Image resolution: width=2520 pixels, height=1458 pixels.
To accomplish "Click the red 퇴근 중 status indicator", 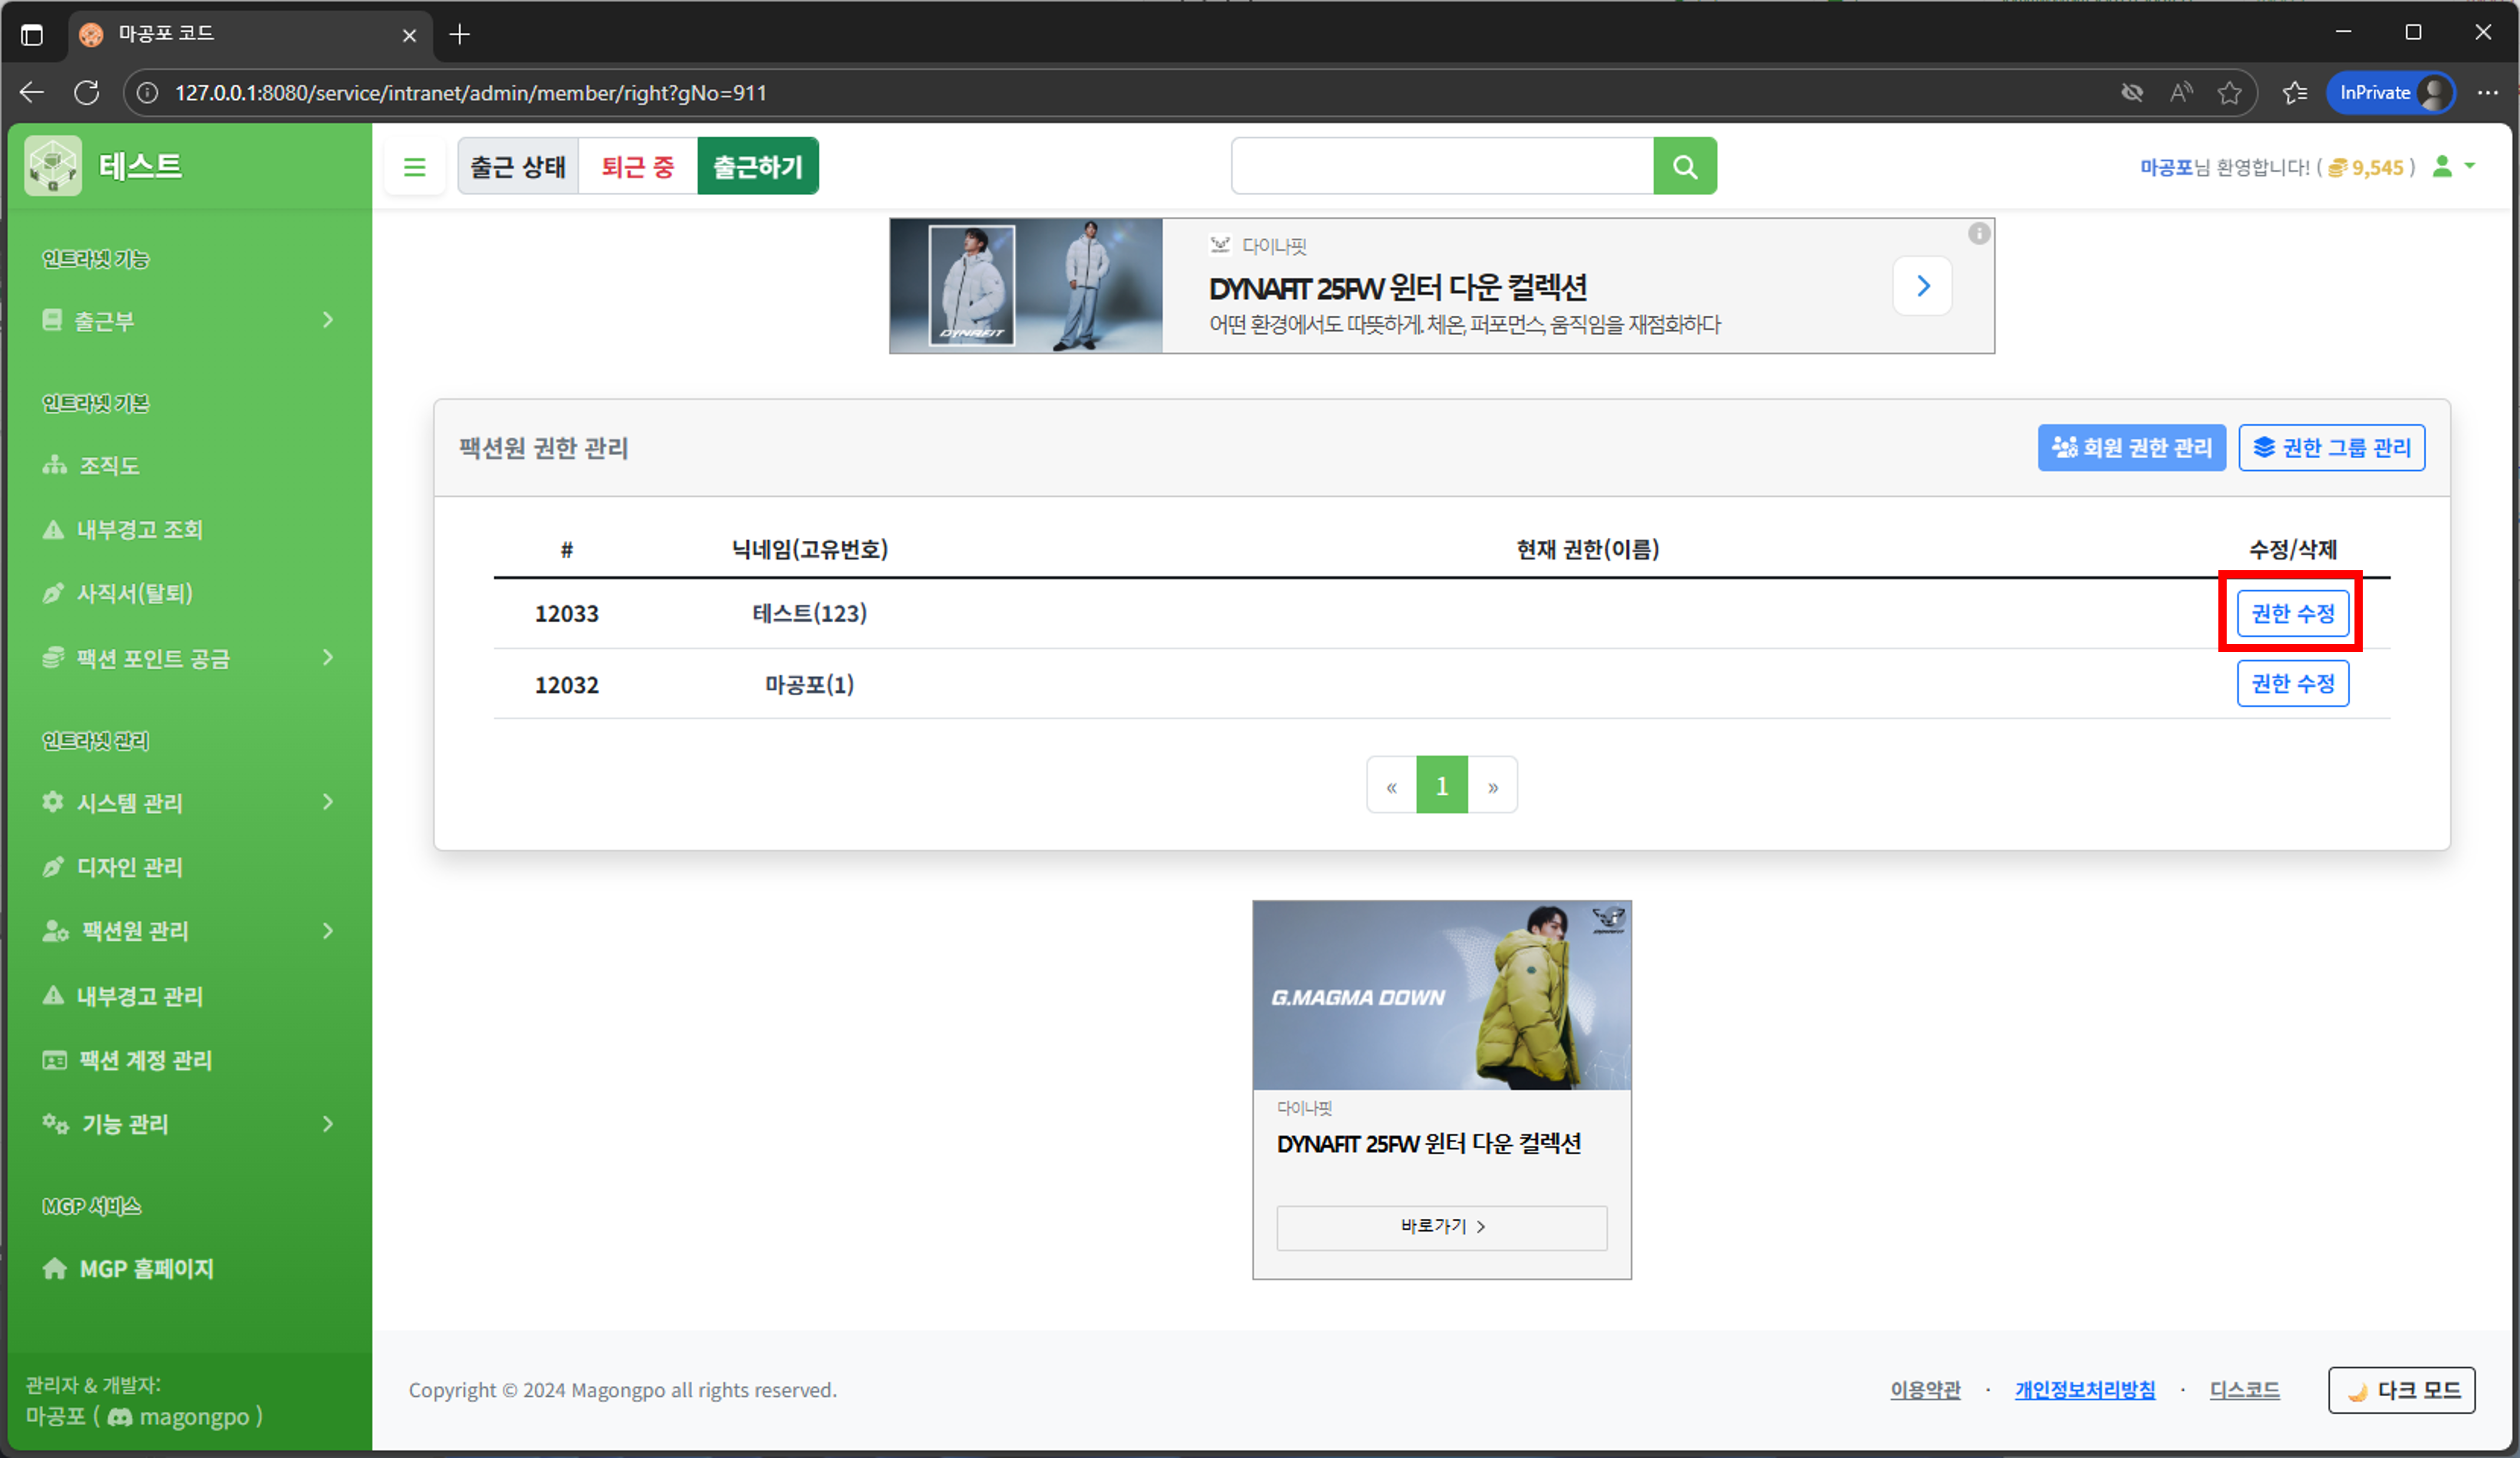I will (636, 166).
